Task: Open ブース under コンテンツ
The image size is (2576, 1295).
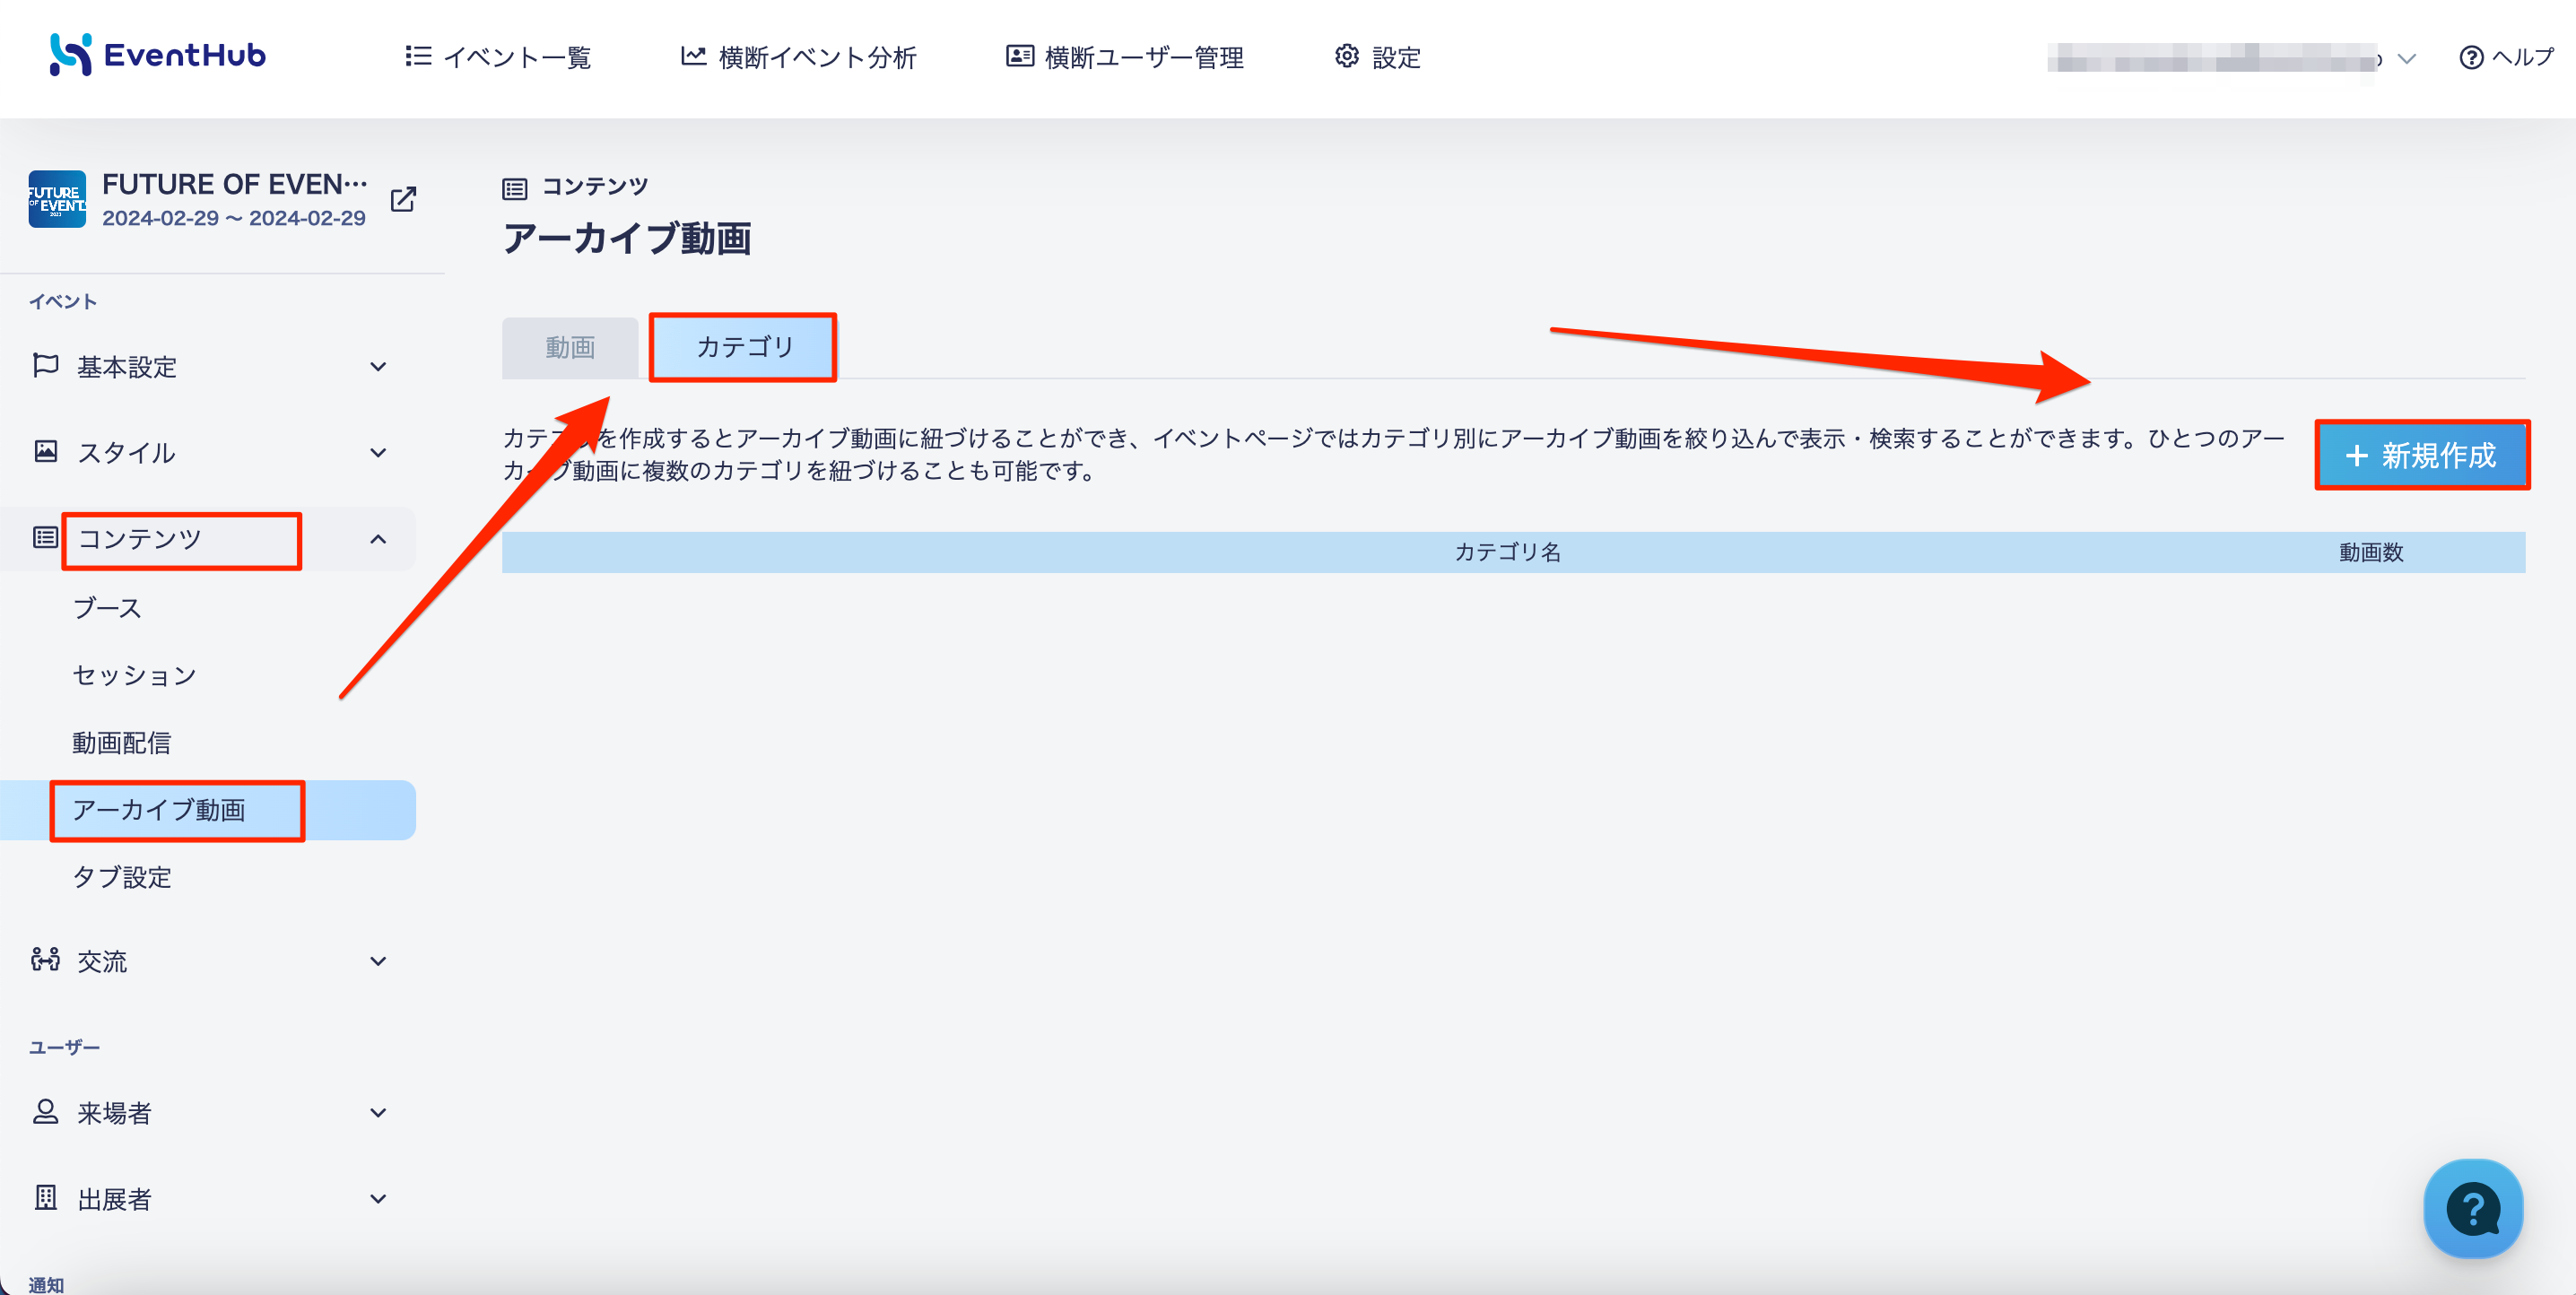Action: click(x=106, y=608)
